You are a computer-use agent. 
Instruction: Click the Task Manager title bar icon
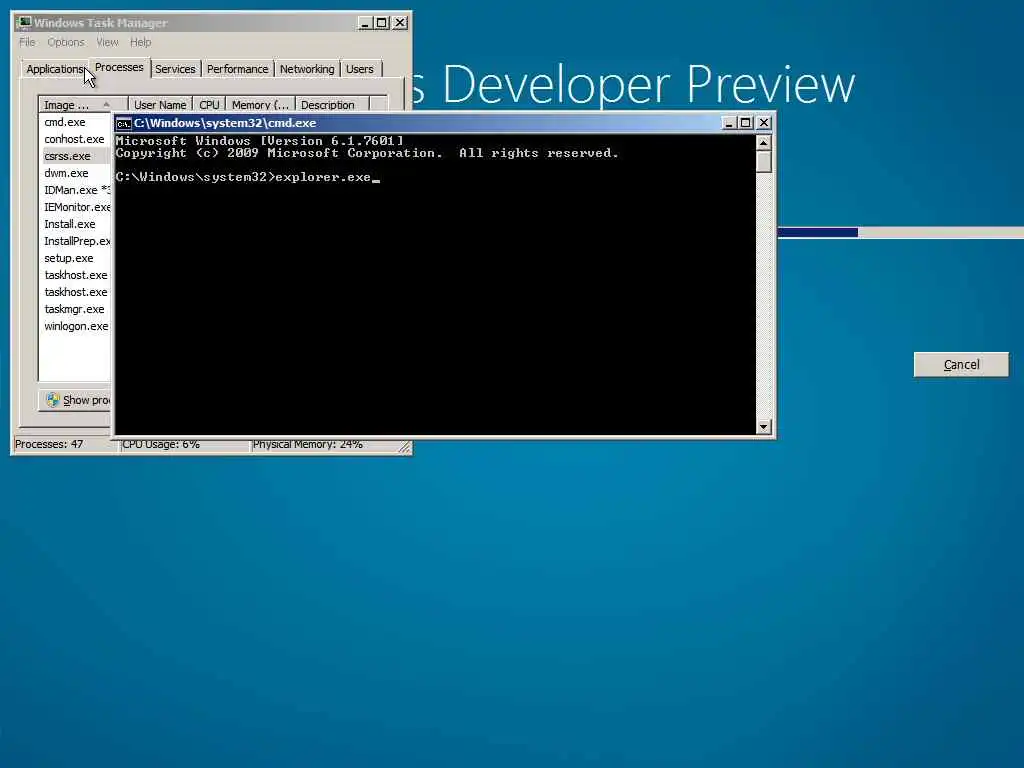(24, 23)
